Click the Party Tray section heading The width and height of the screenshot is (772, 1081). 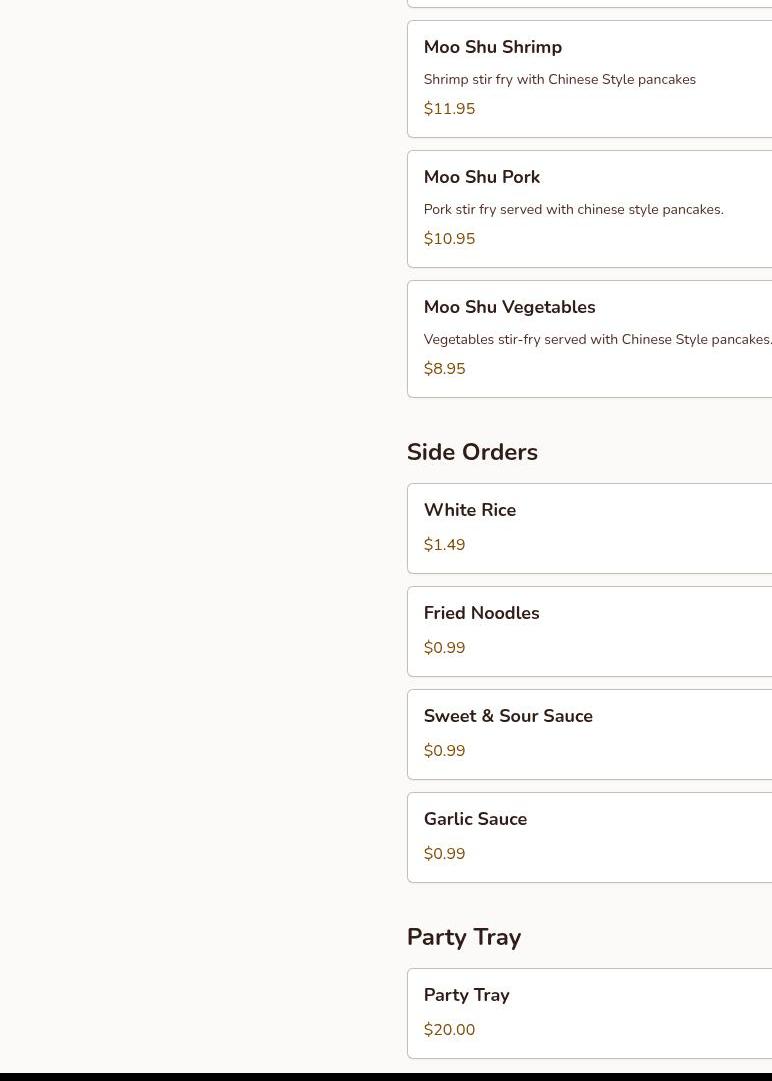[464, 937]
